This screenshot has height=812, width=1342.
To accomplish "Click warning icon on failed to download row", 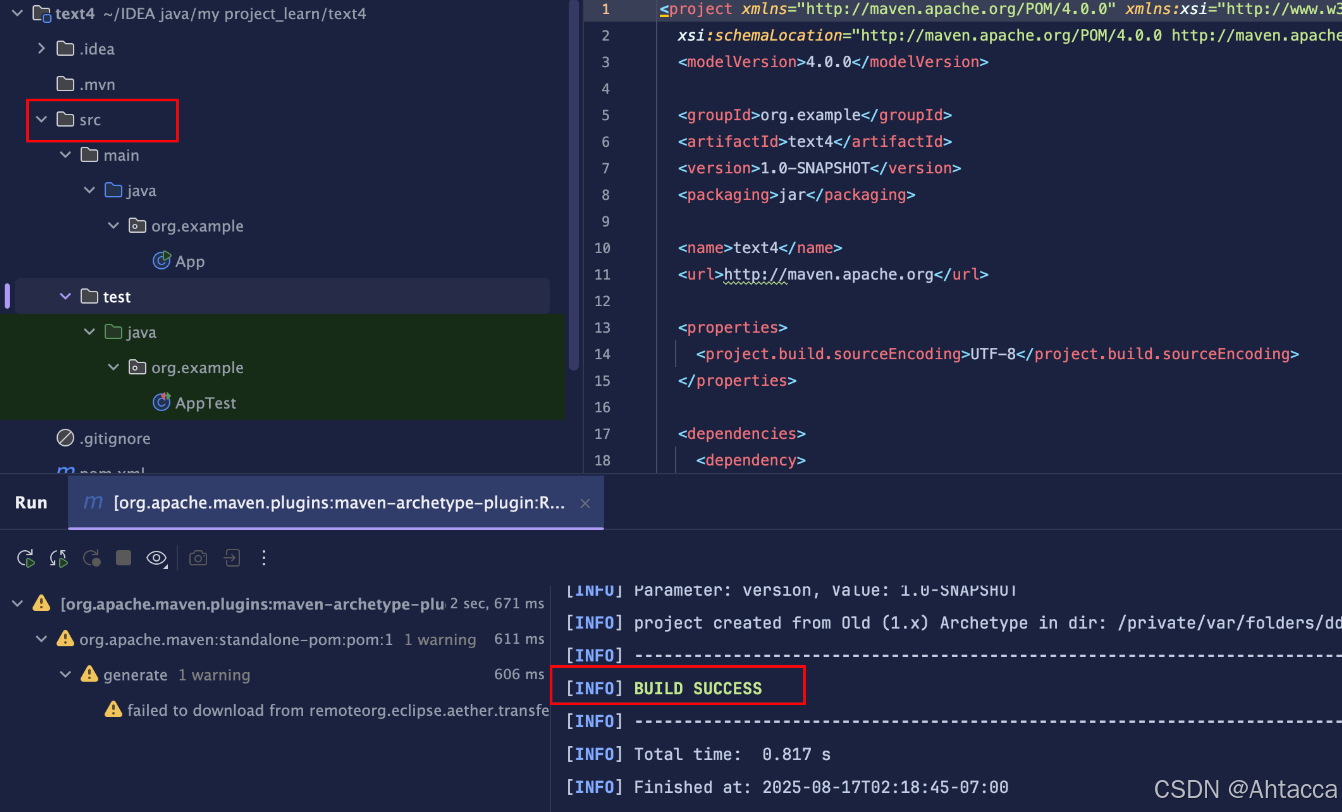I will click(x=113, y=709).
